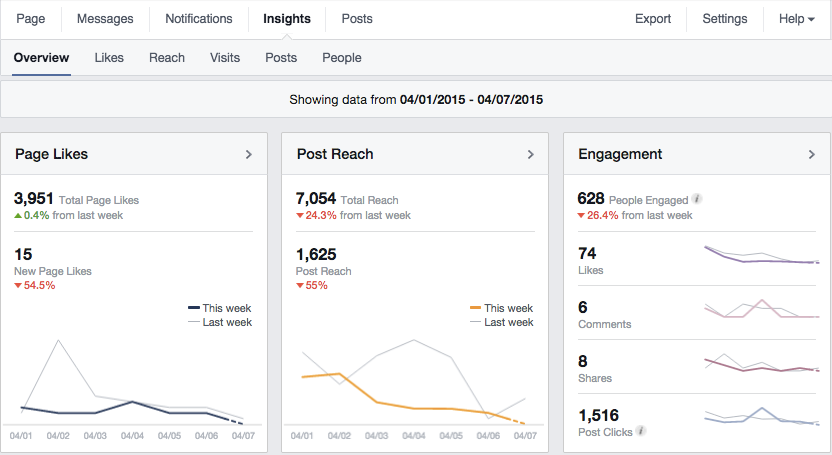Viewport: 832px width, 455px height.
Task: Open the Messages top tab
Action: [x=105, y=19]
